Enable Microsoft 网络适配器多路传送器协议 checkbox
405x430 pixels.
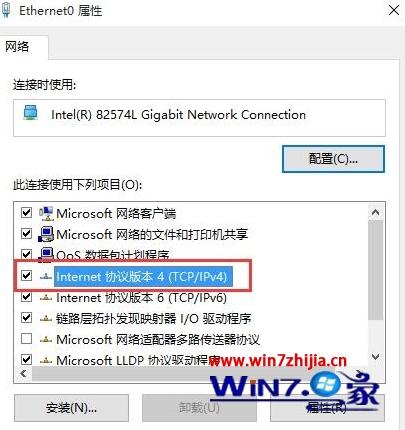point(26,339)
